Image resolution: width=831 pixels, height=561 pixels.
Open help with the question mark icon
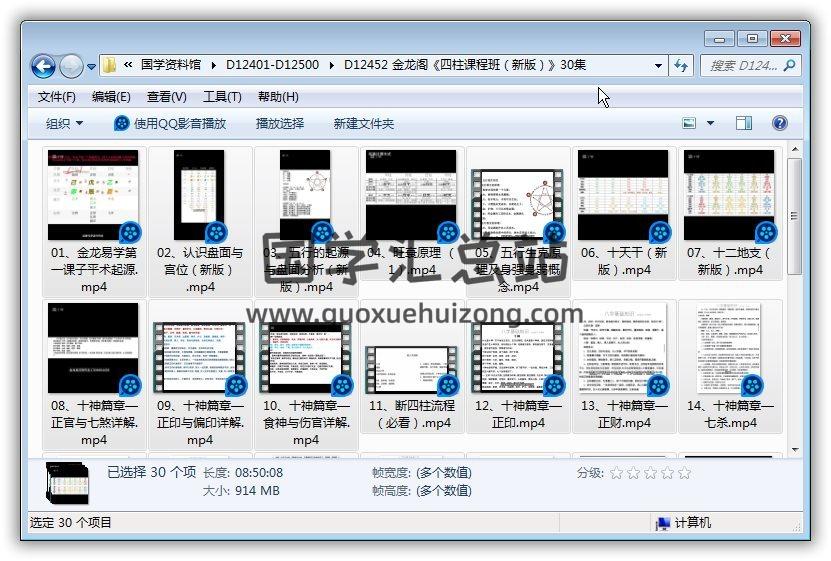[x=780, y=123]
